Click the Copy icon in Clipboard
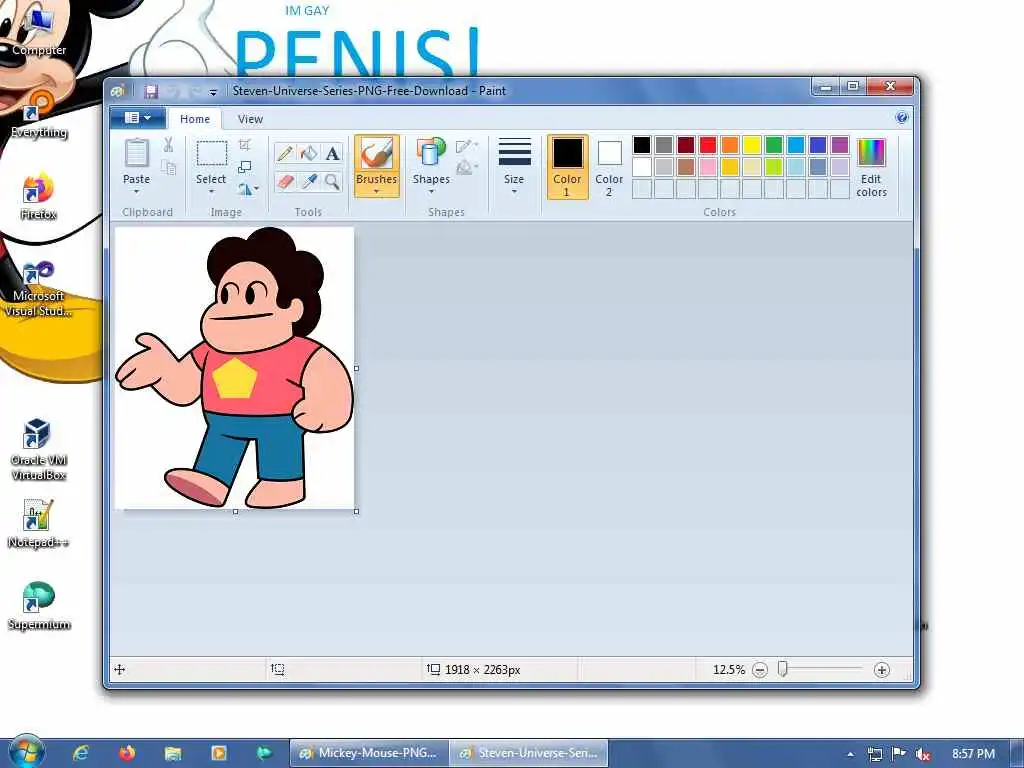1024x768 pixels. (168, 167)
